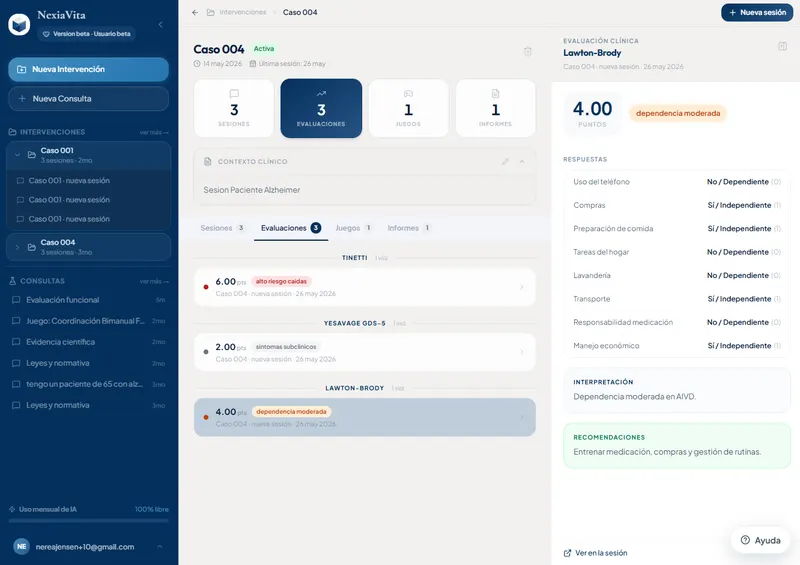The height and width of the screenshot is (565, 800).
Task: Go back using the left arrow
Action: (x=195, y=12)
